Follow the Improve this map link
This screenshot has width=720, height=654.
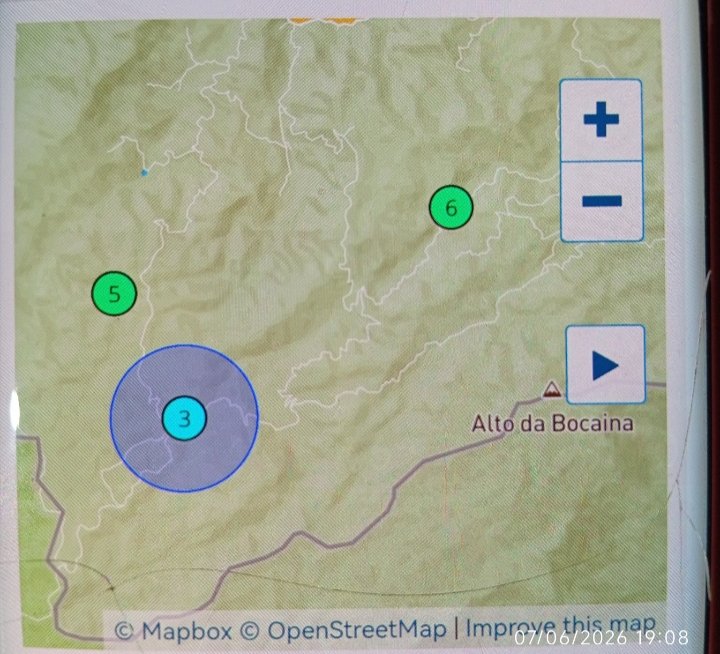(560, 626)
